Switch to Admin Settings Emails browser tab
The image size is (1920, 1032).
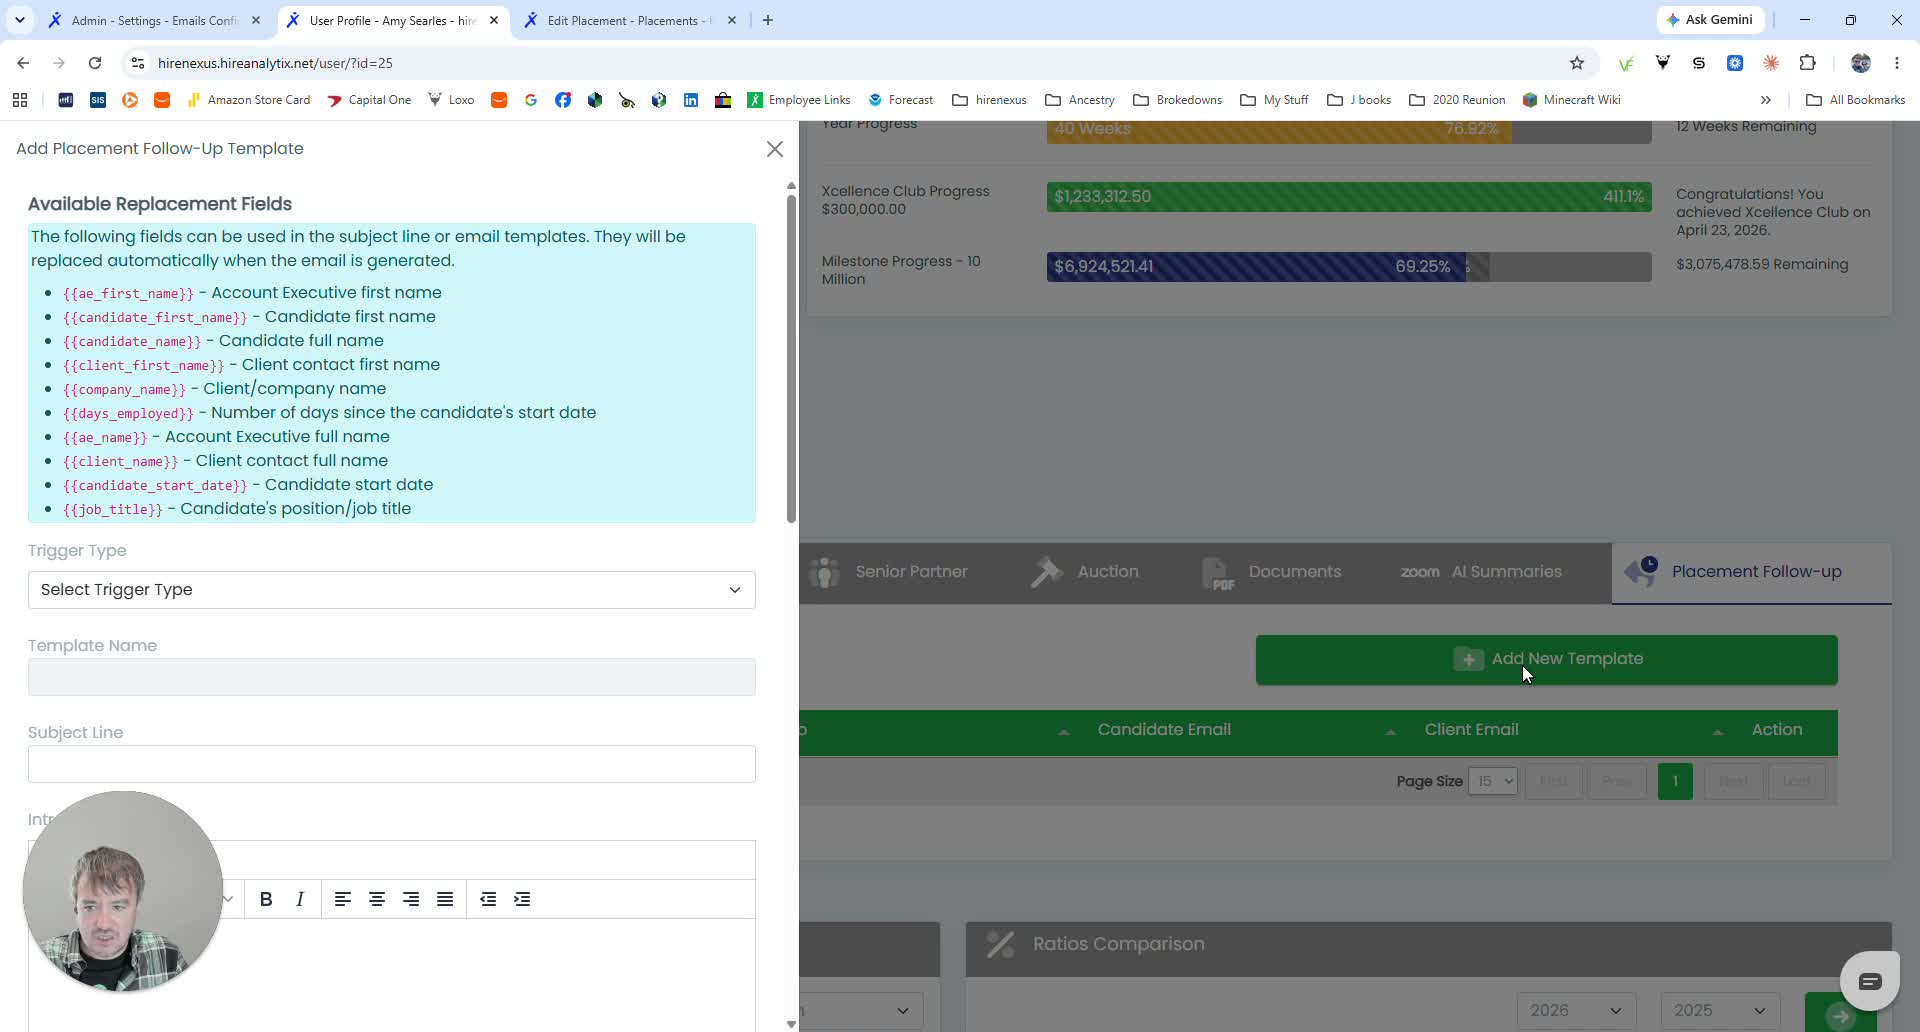coord(154,20)
